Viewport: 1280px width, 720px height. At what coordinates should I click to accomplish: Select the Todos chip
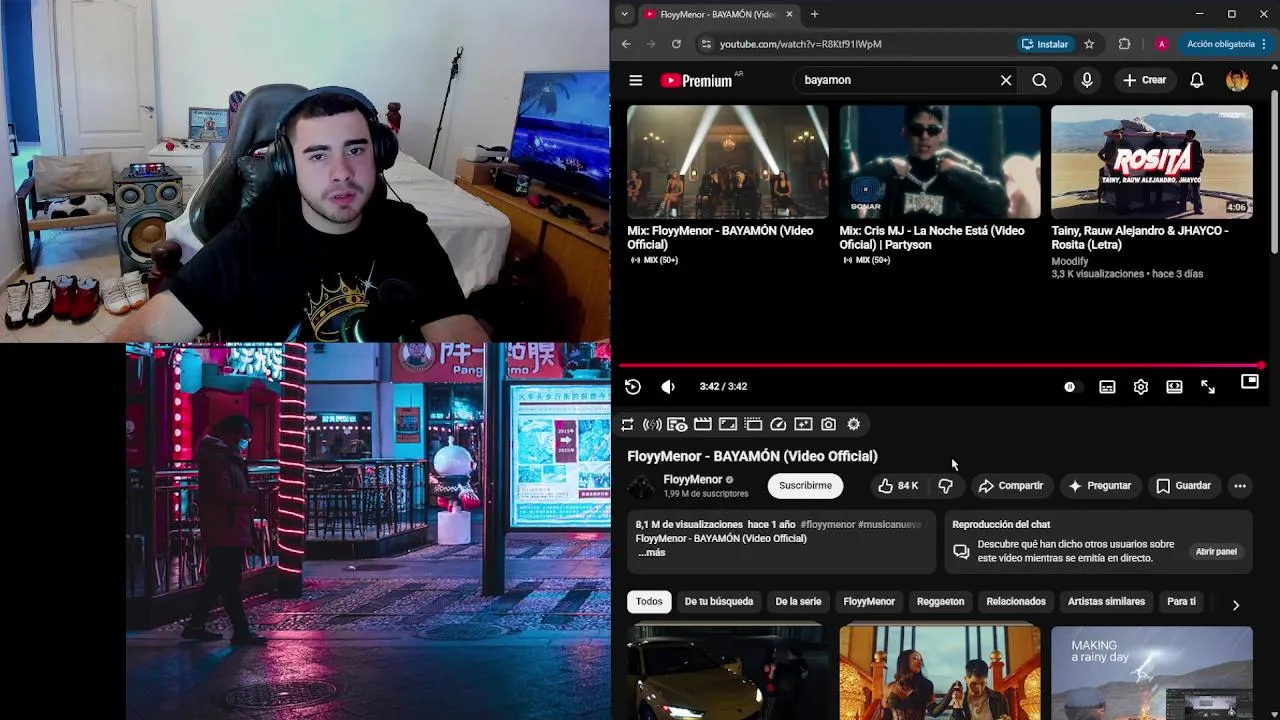[x=649, y=602]
